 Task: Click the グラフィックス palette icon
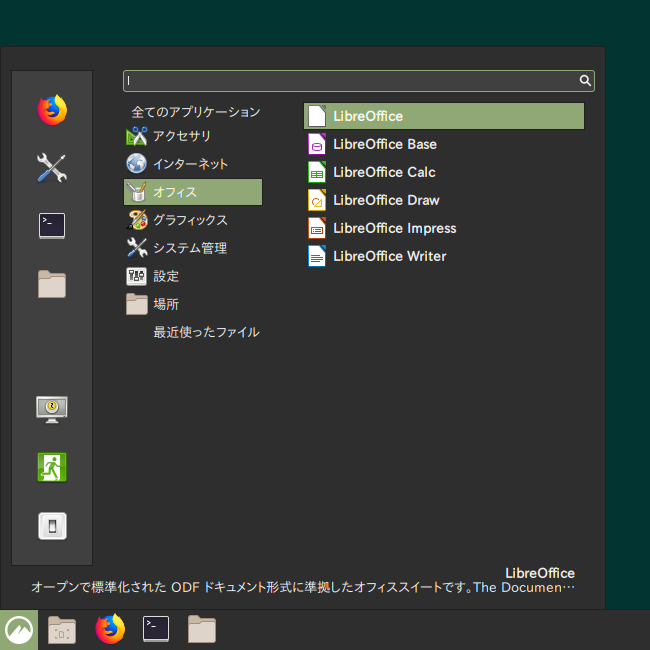(137, 220)
